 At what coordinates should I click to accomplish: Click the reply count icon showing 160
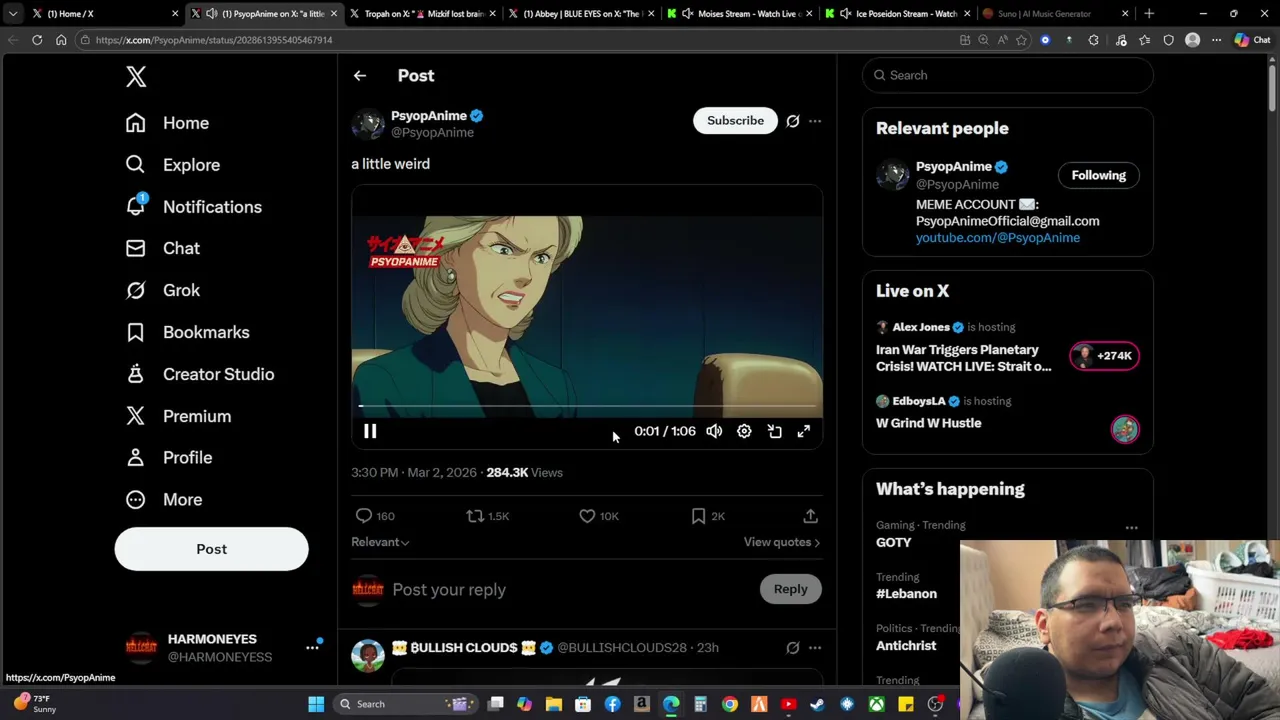point(364,516)
